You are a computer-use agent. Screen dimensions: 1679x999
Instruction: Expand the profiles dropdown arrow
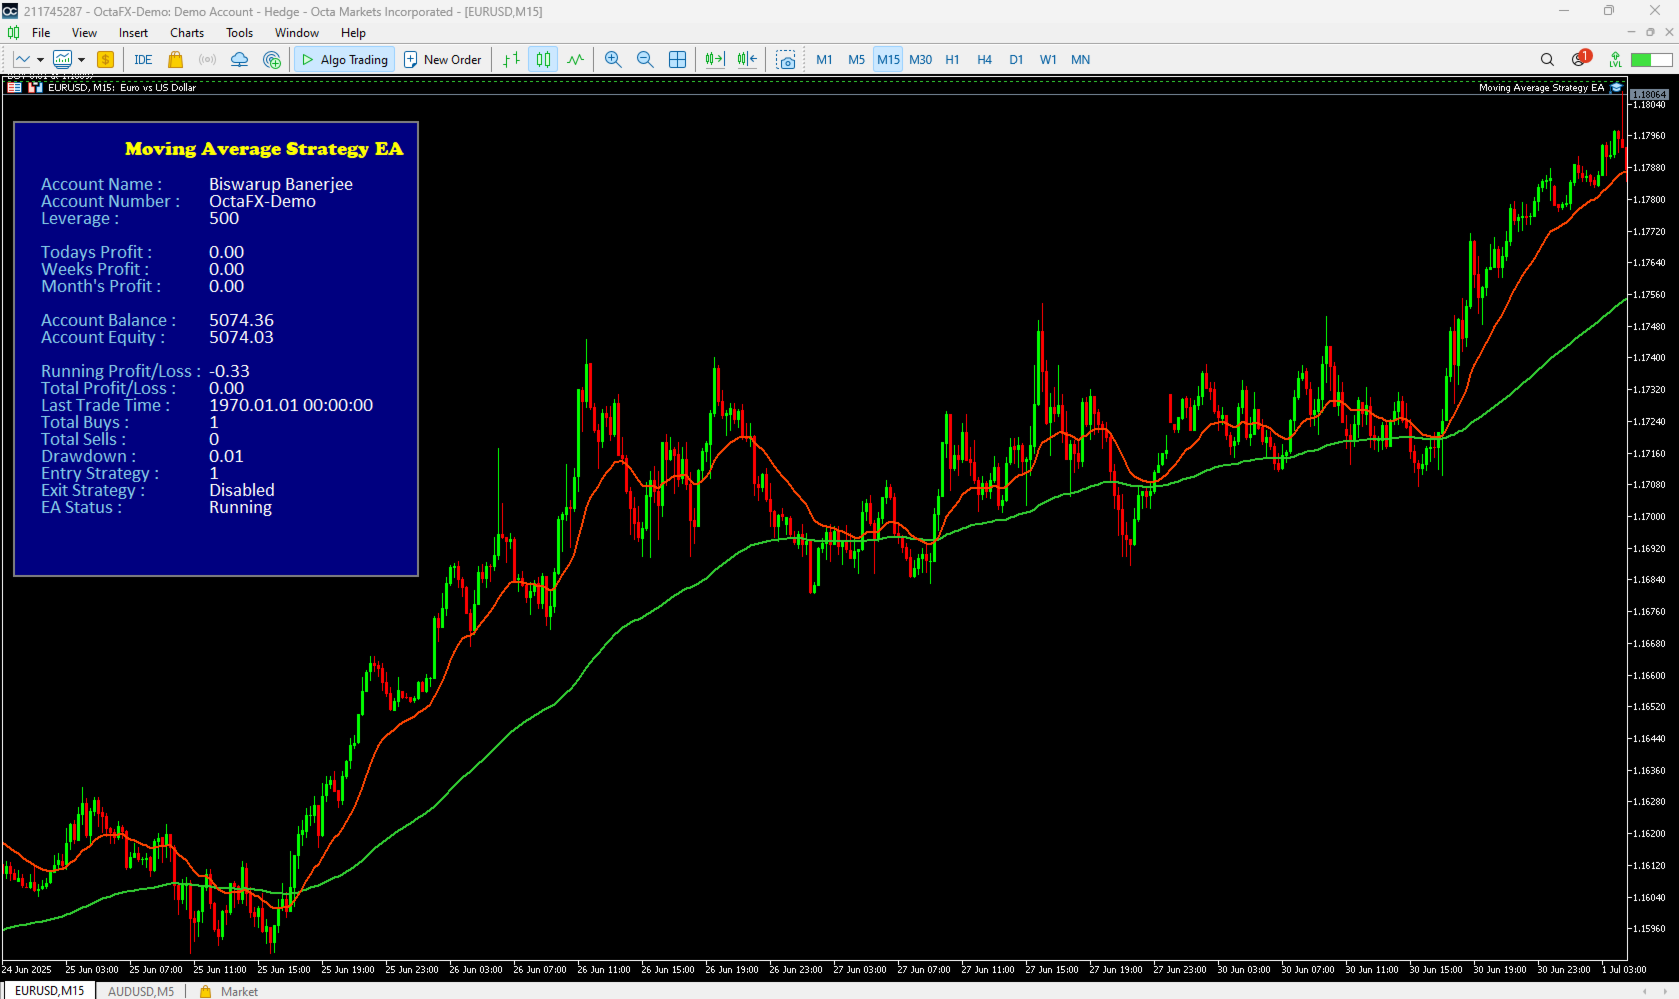pos(81,60)
